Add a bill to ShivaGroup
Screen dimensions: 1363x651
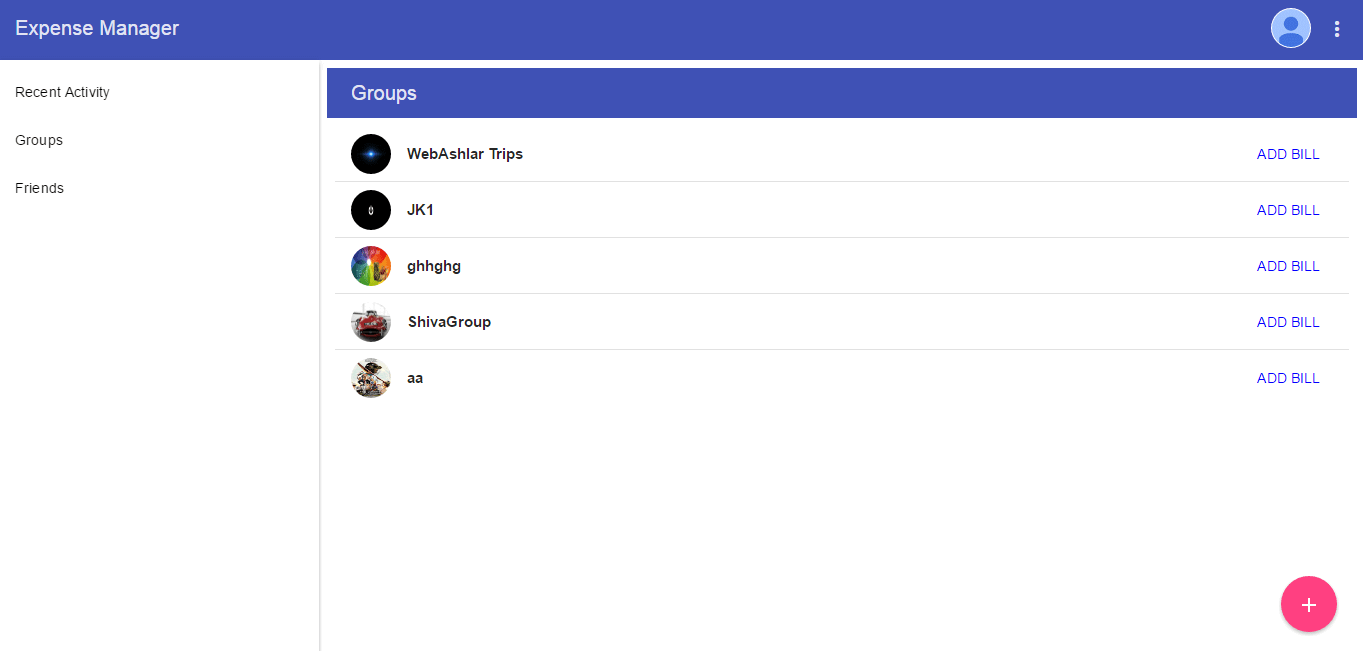[1288, 322]
